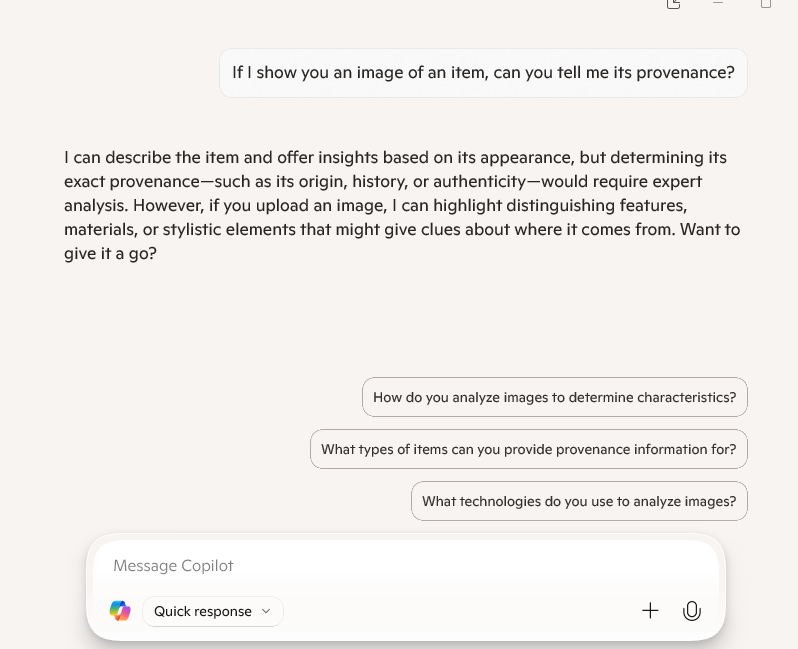
Task: Pick "What technologies do you use" suggestion
Action: coord(579,501)
